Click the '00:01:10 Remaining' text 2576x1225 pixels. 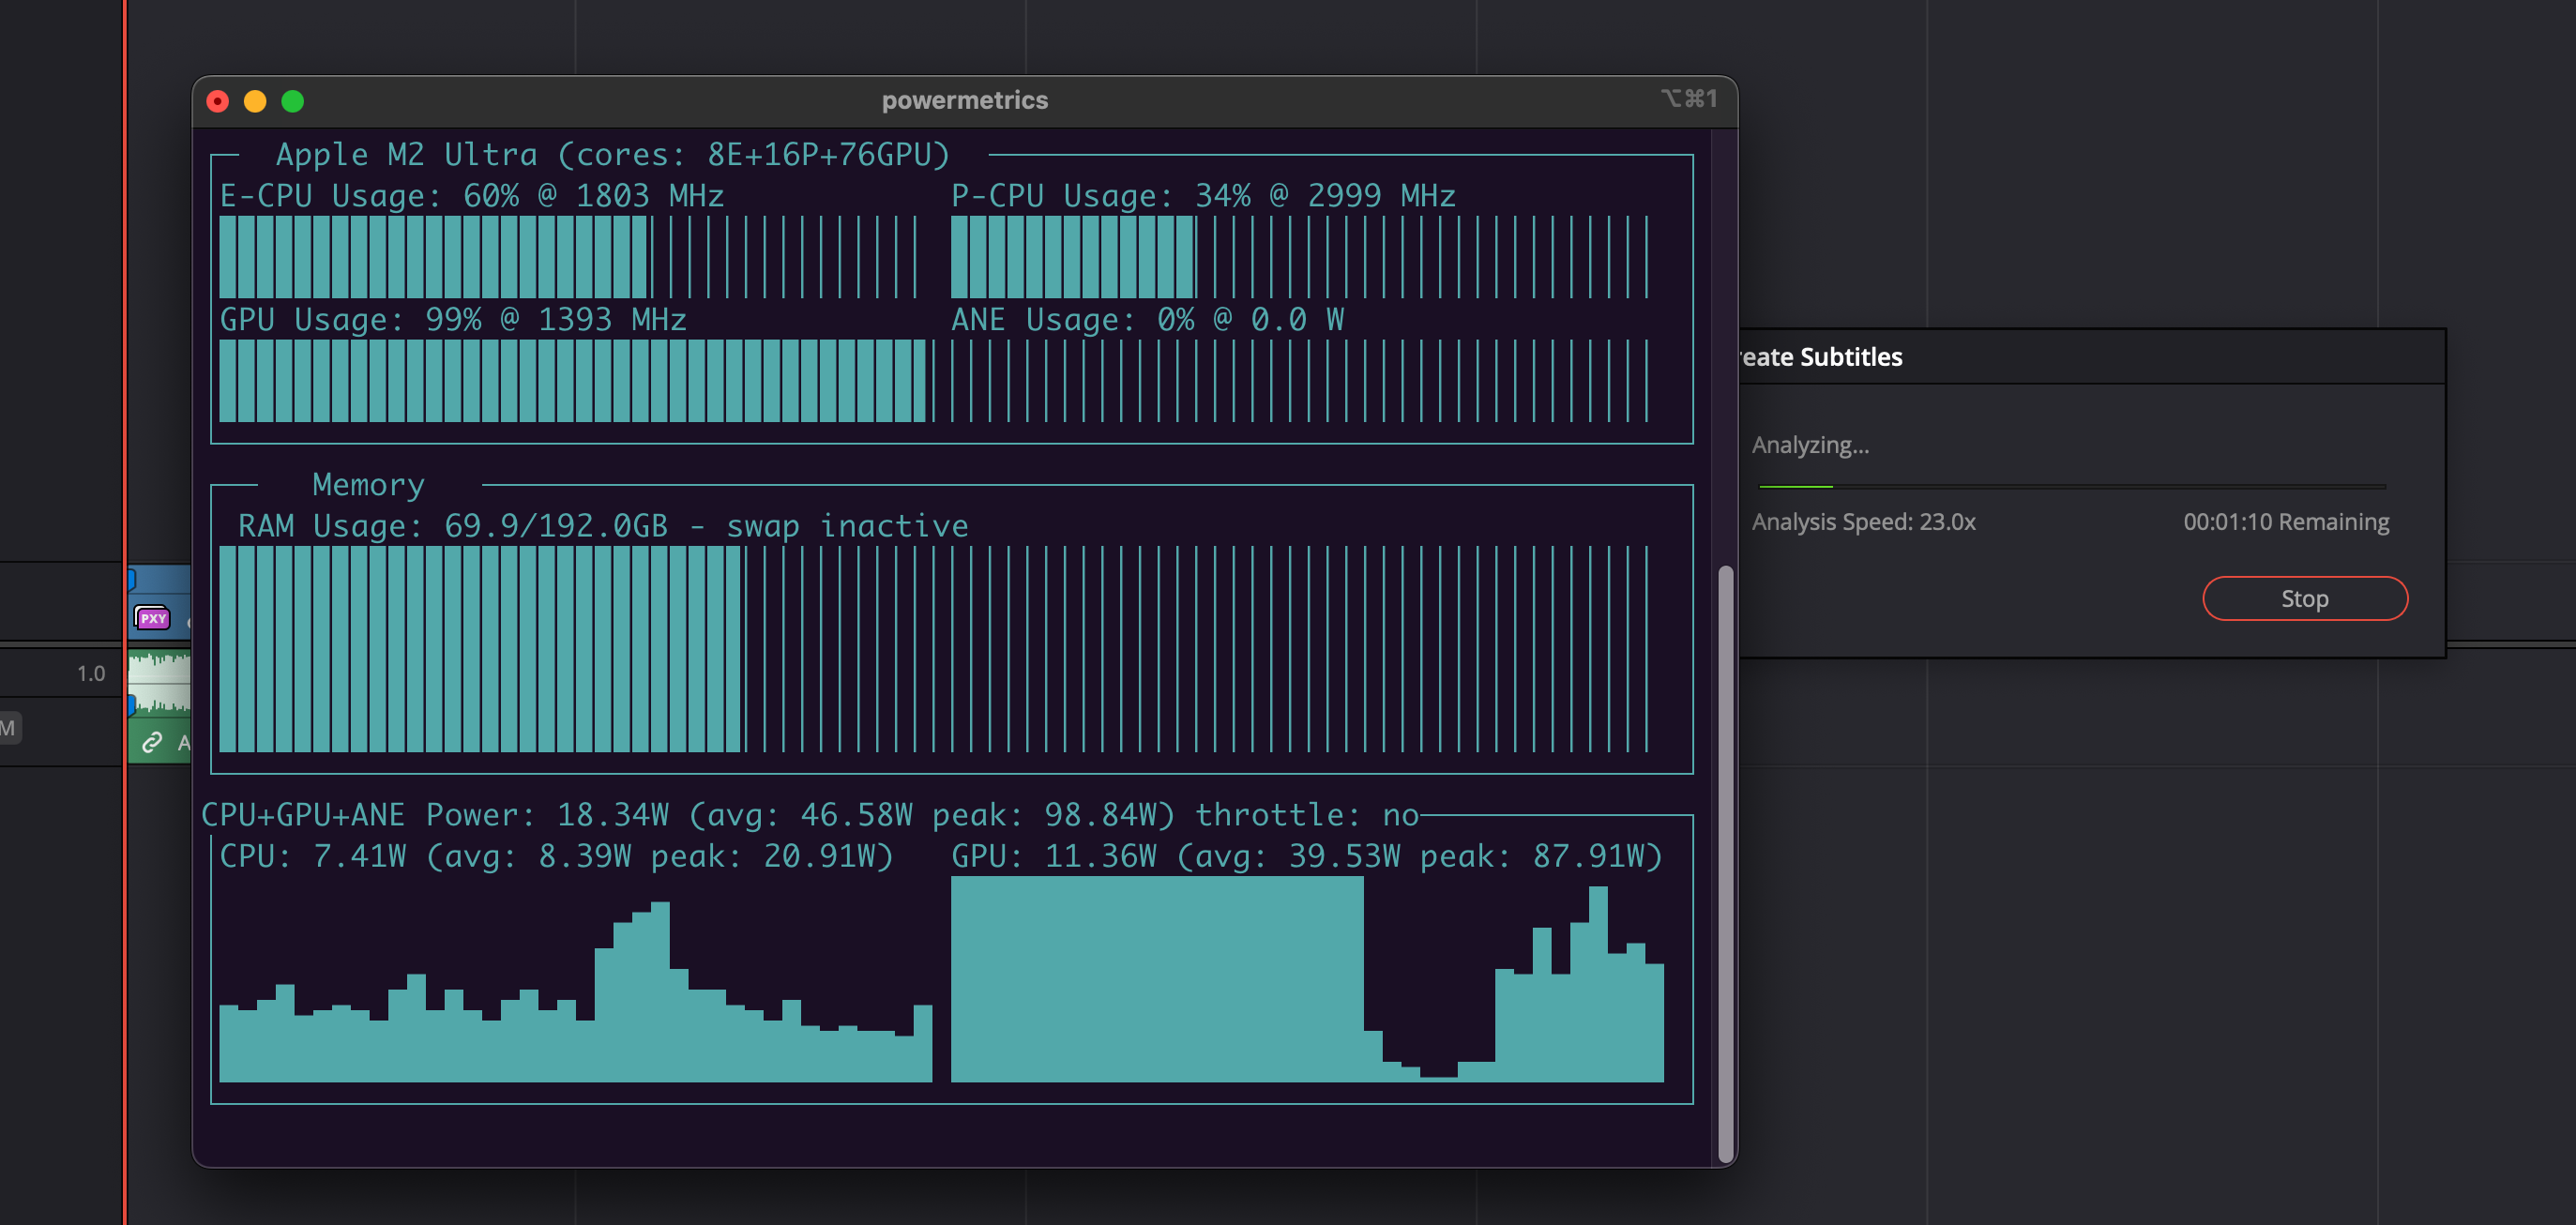click(2286, 522)
